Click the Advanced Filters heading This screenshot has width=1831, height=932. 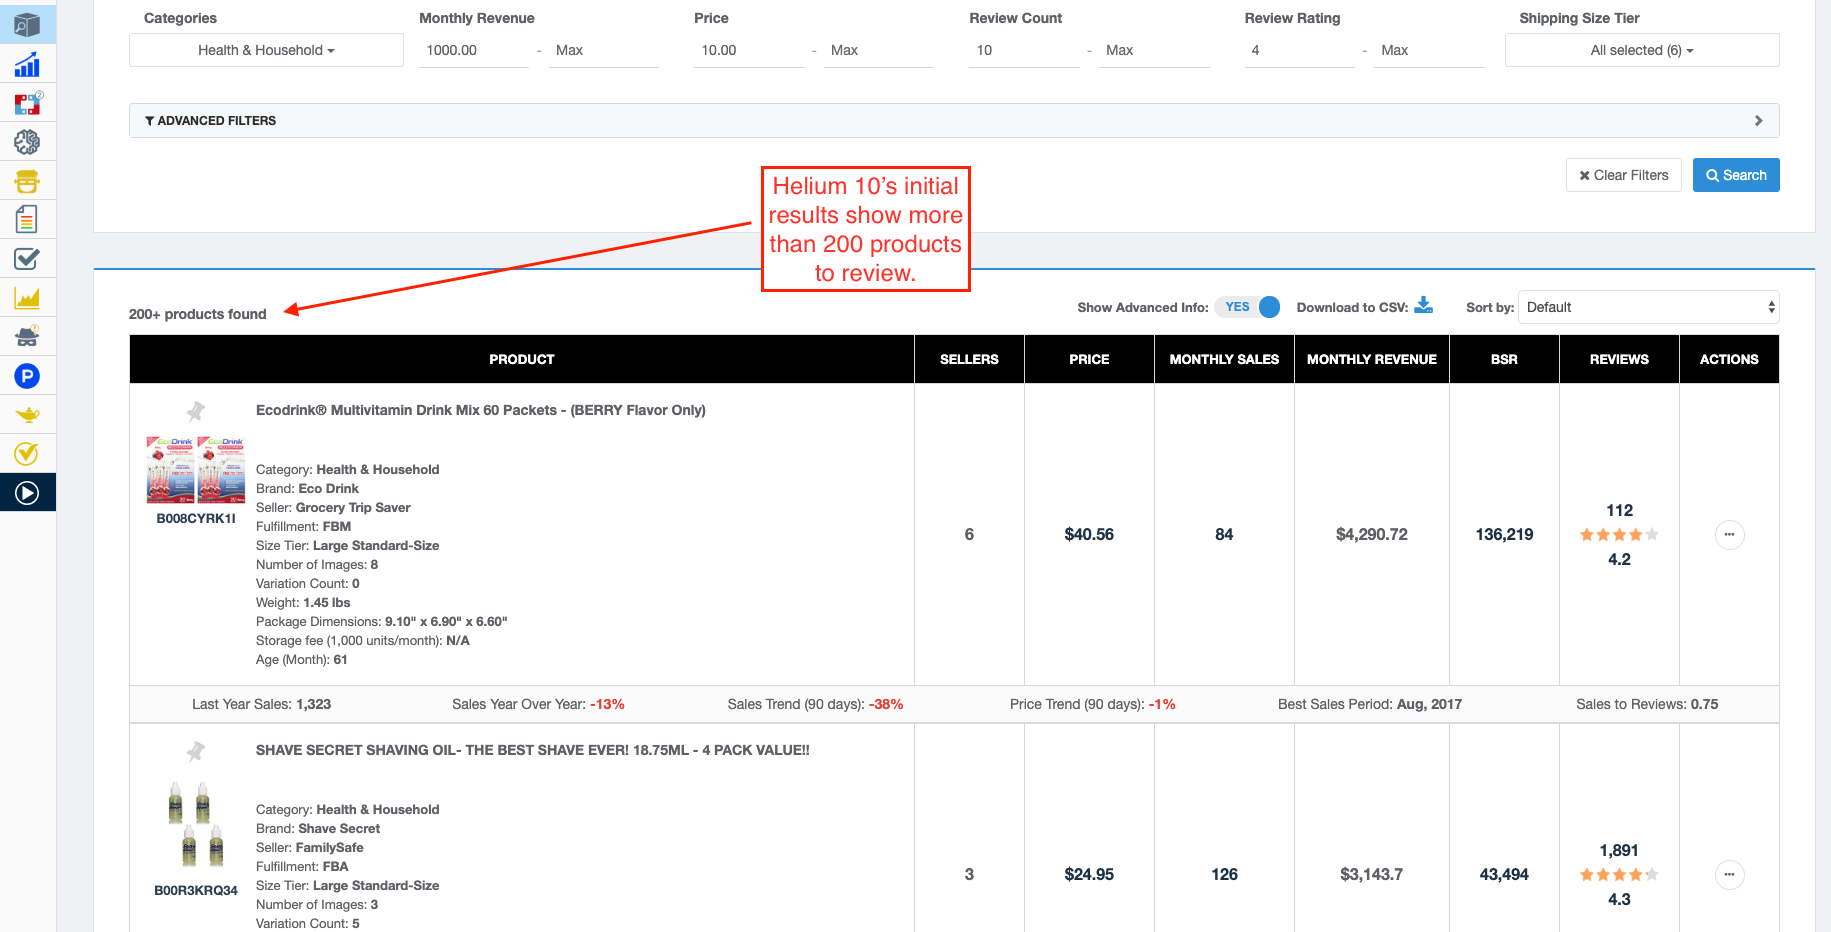(x=211, y=121)
